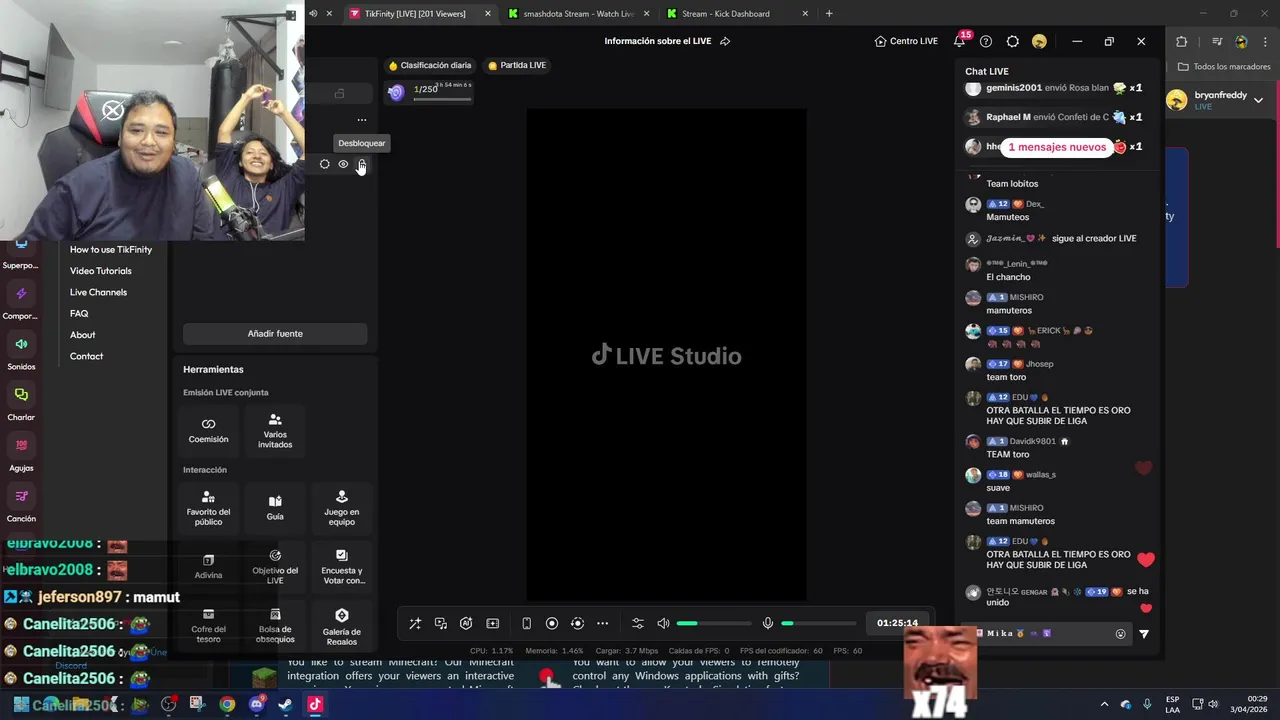This screenshot has height=720, width=1280.
Task: Click the emoji icon in chat input
Action: coord(1120,633)
